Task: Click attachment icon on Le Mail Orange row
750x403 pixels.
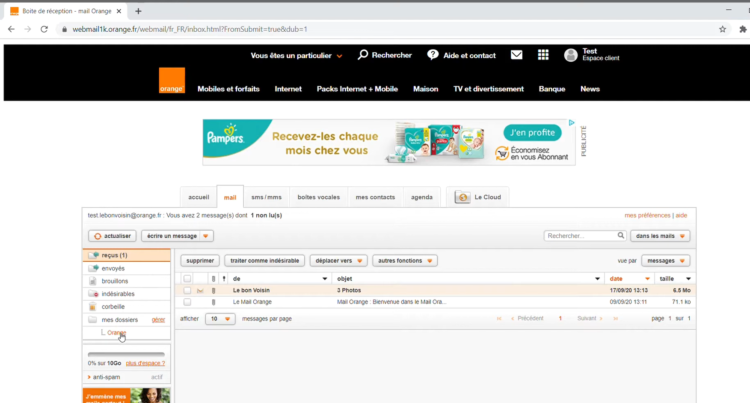Action: click(213, 302)
